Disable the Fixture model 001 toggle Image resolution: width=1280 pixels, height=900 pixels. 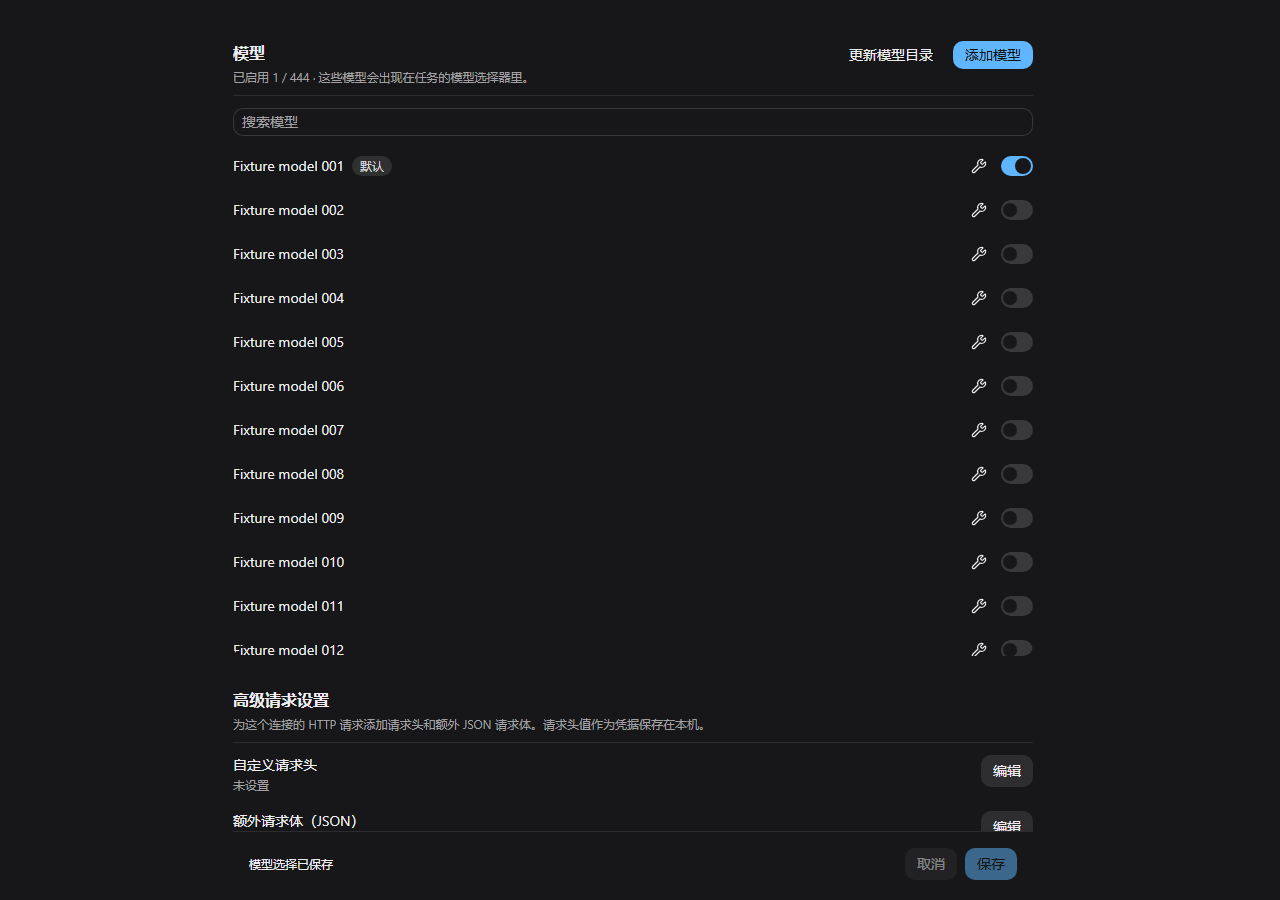1017,166
